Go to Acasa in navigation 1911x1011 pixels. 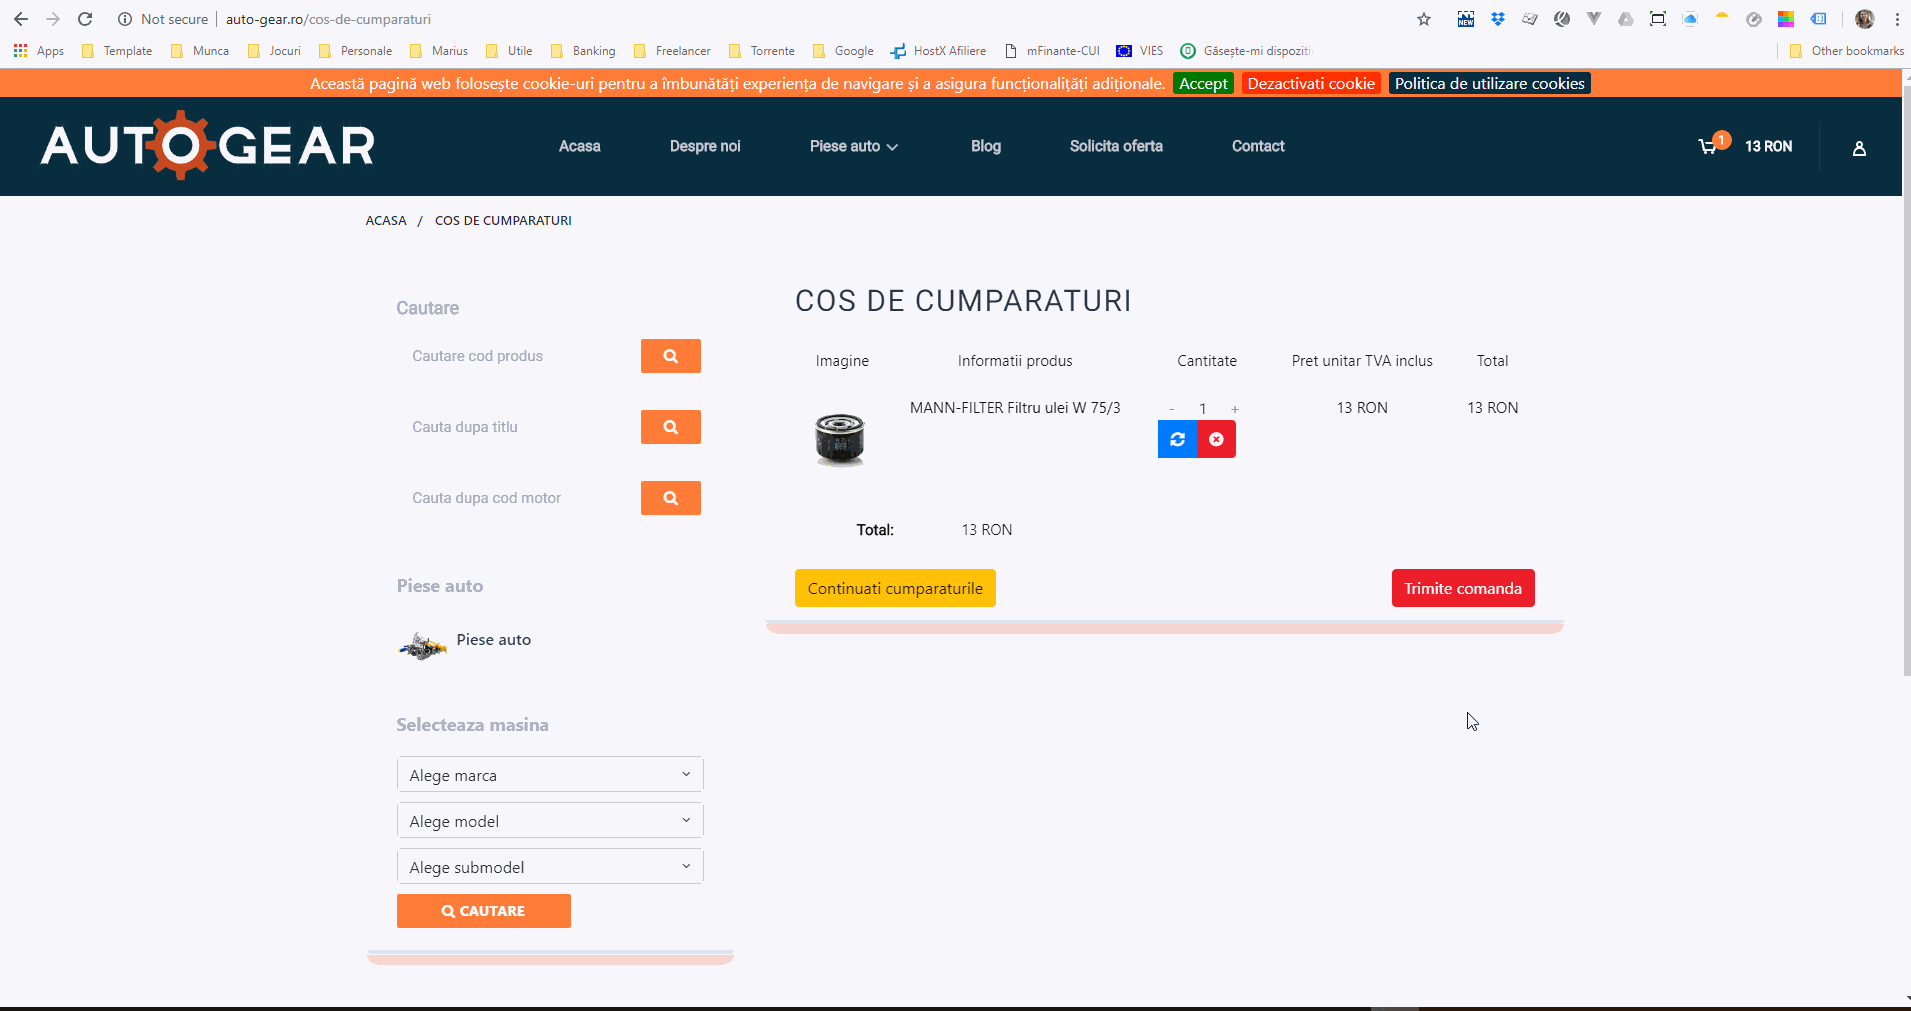click(580, 146)
